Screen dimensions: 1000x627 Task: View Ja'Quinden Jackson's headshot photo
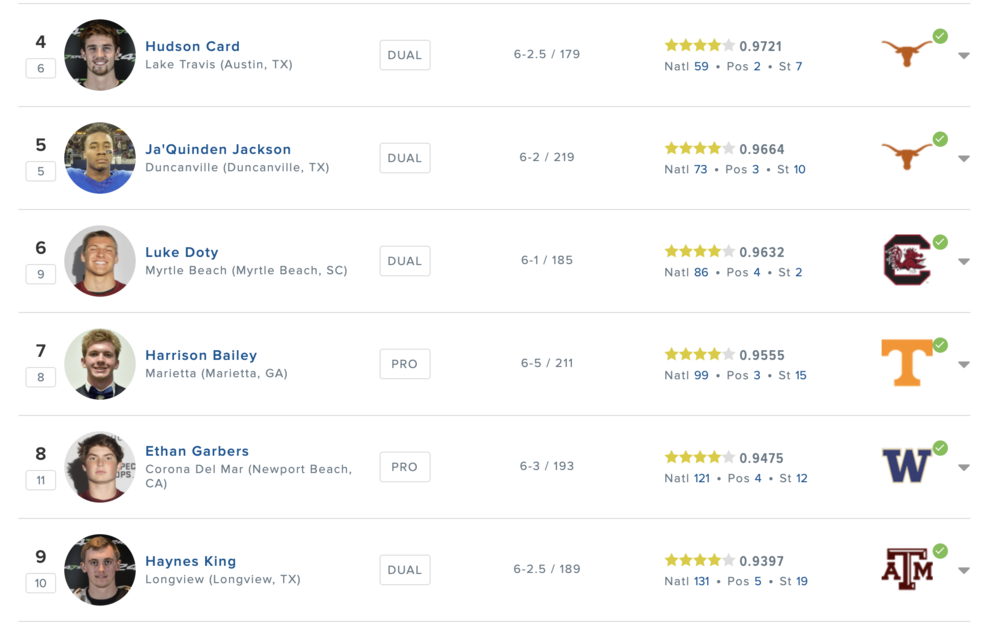point(100,158)
